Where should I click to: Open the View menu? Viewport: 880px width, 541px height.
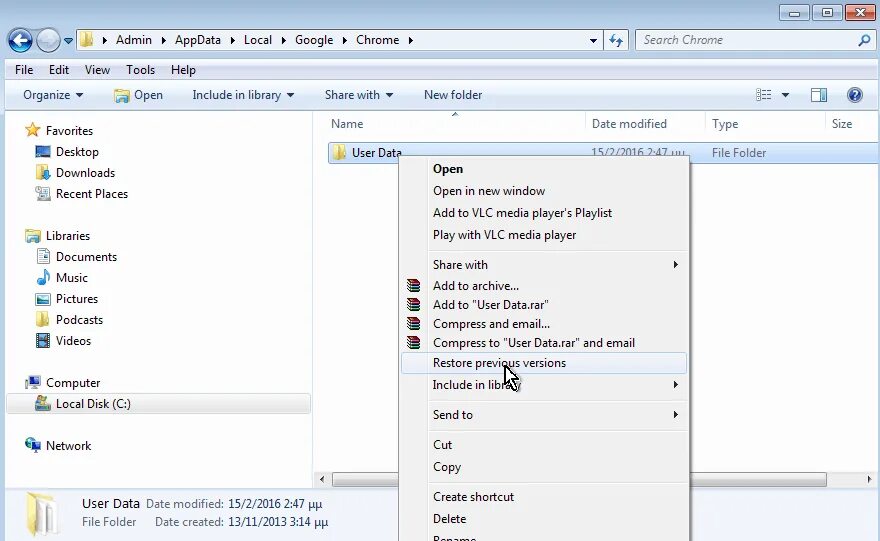tap(97, 70)
